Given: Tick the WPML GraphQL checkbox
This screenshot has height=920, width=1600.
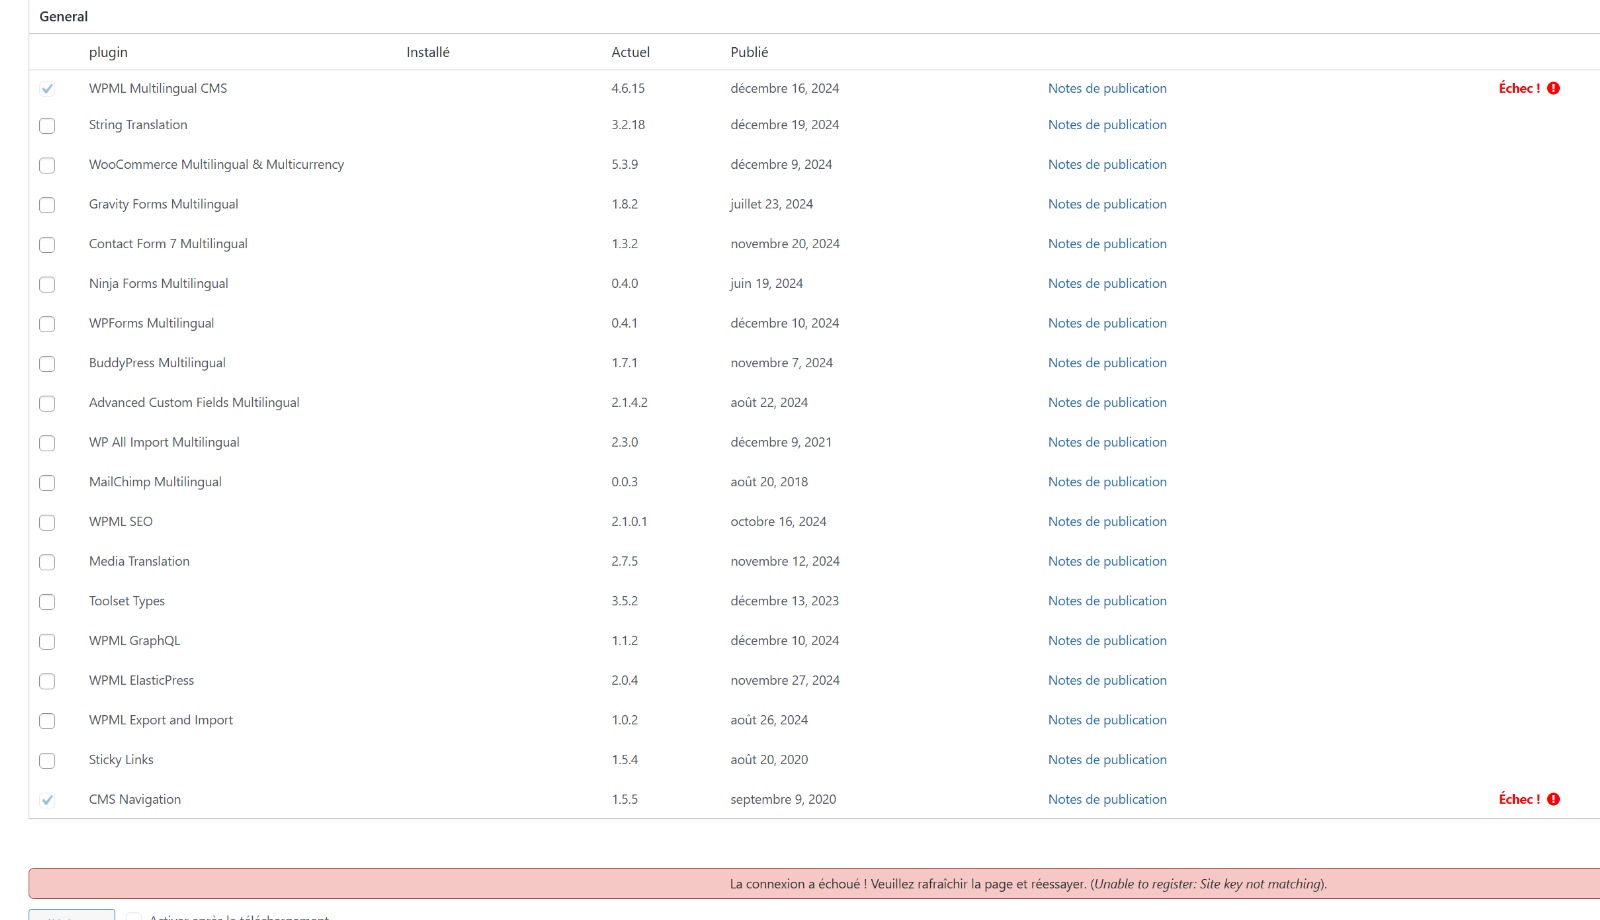Looking at the screenshot, I should (x=47, y=642).
